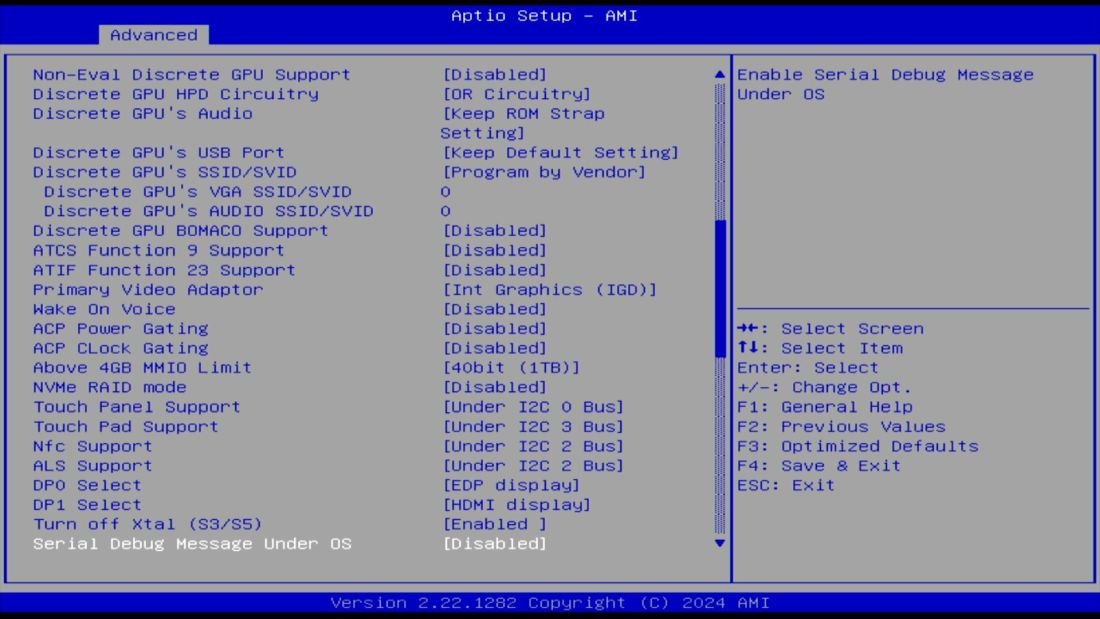Toggle Discrete GPU BOMACO Support value
The width and height of the screenshot is (1100, 619).
tap(495, 231)
